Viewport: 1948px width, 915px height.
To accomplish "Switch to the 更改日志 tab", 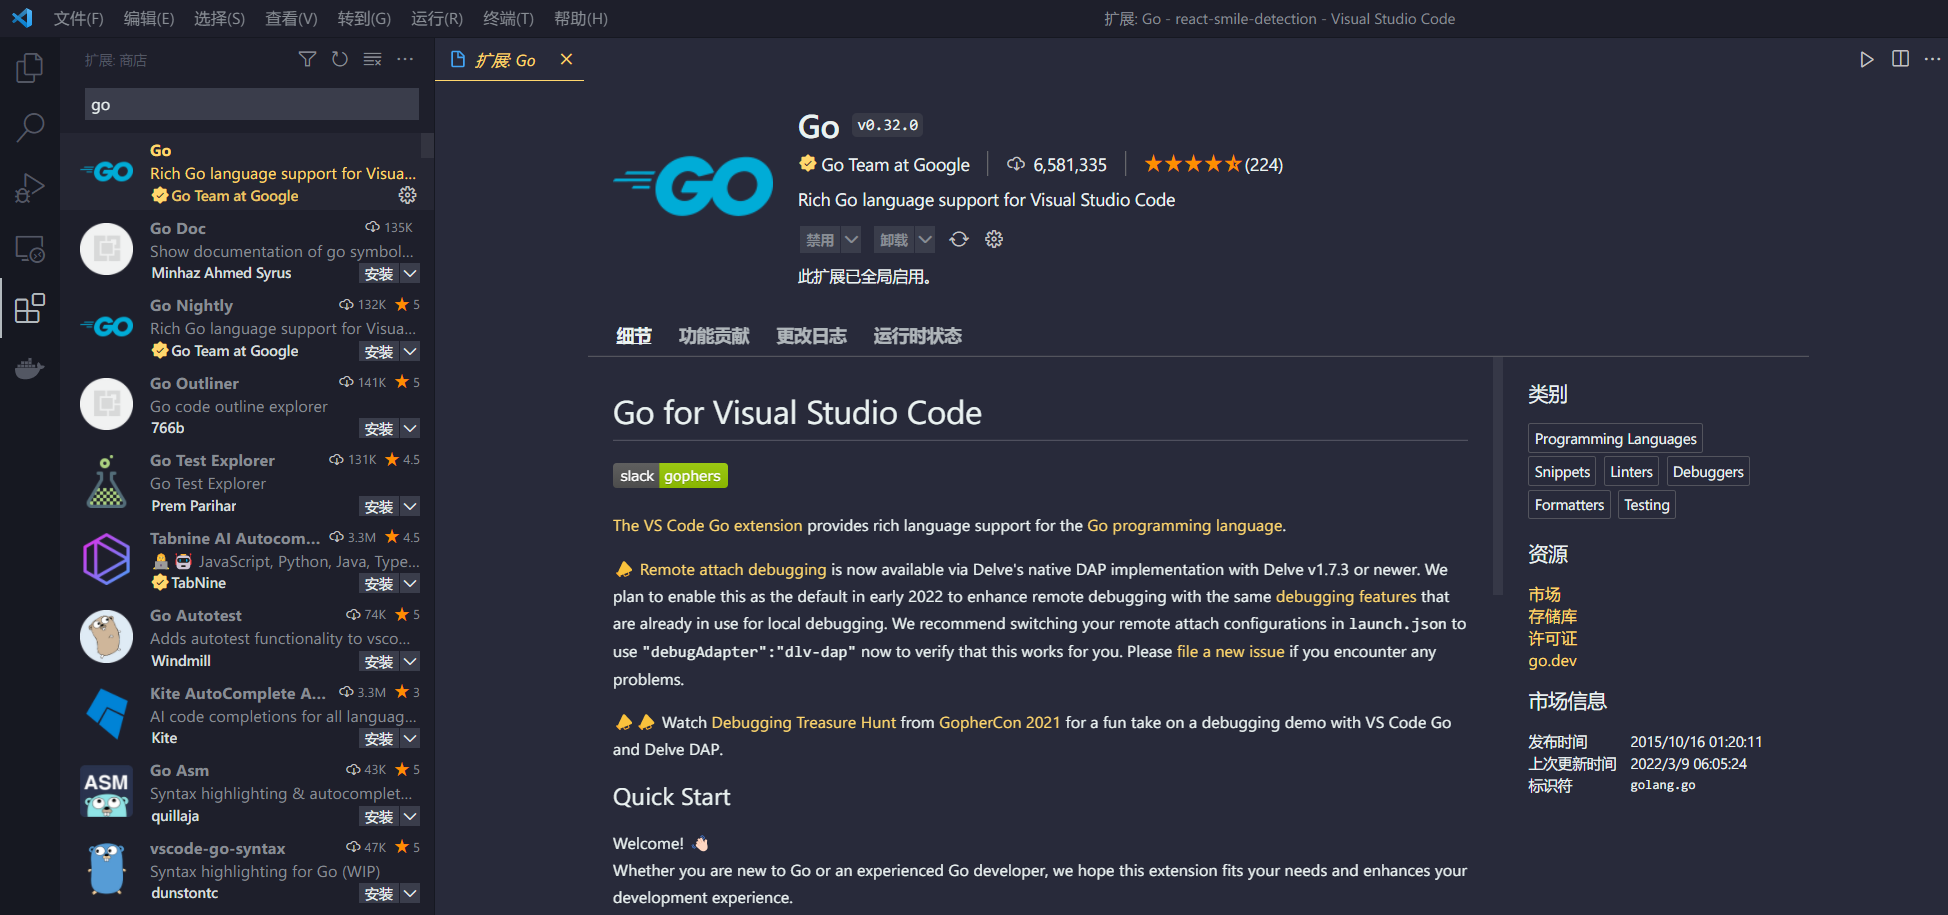I will pyautogui.click(x=812, y=336).
